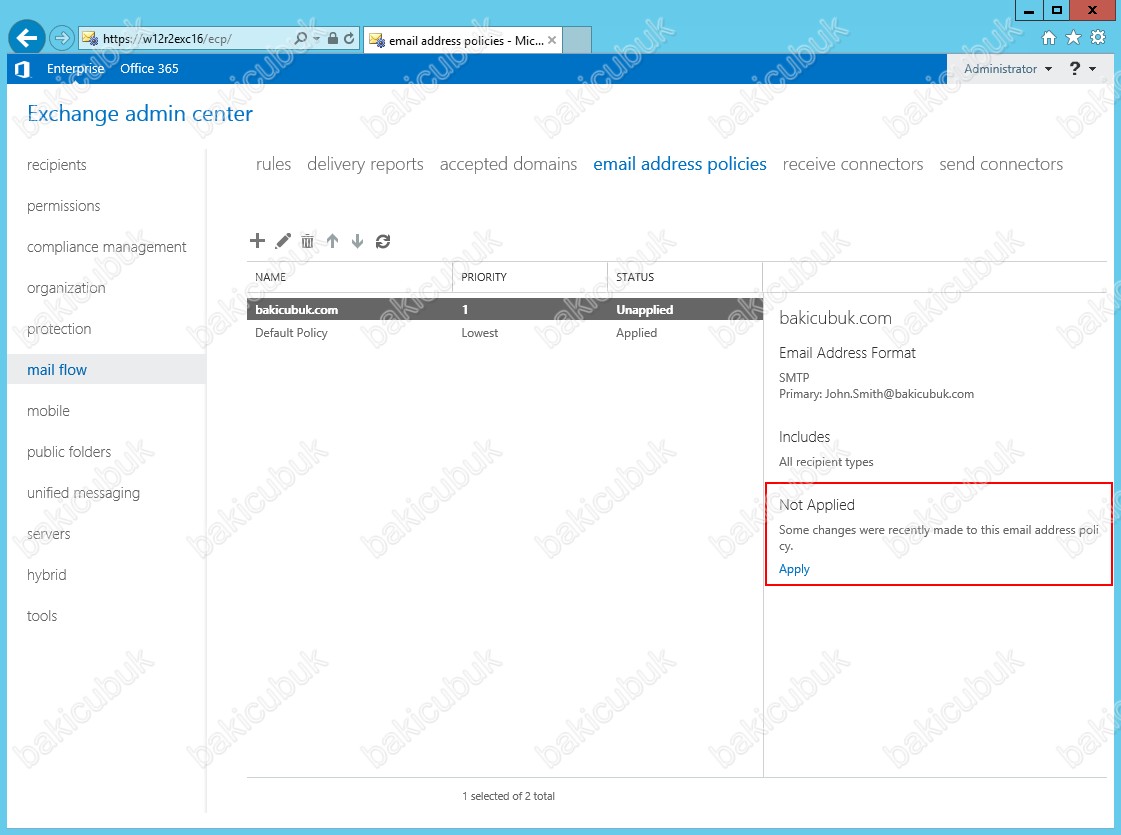This screenshot has width=1121, height=835.
Task: Open the receive connectors tab
Action: click(x=853, y=164)
